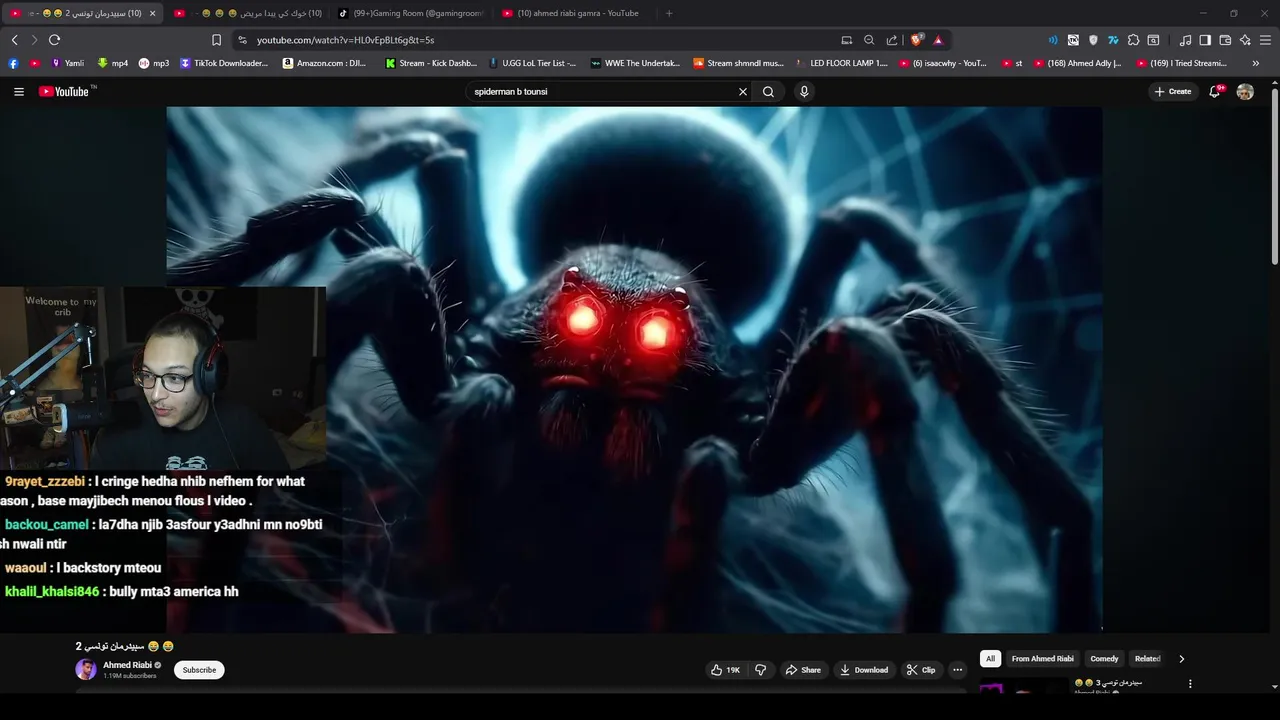Open the isaacwhy YouTube bookmark
This screenshot has width=1280, height=720.
pos(942,63)
